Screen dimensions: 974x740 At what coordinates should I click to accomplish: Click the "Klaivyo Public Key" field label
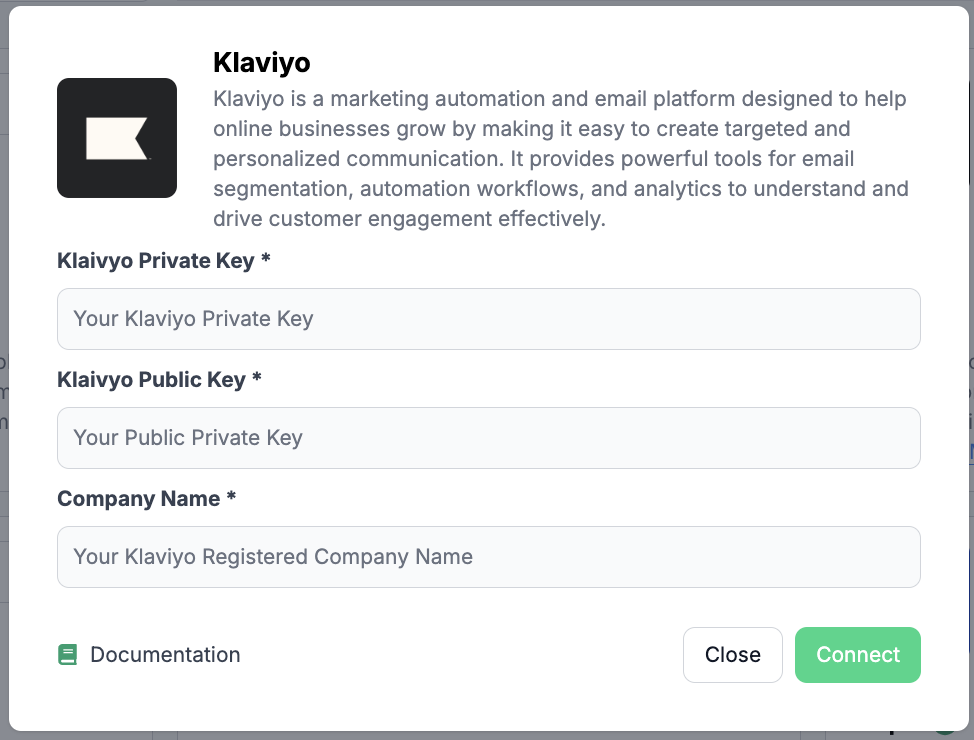[x=151, y=380]
